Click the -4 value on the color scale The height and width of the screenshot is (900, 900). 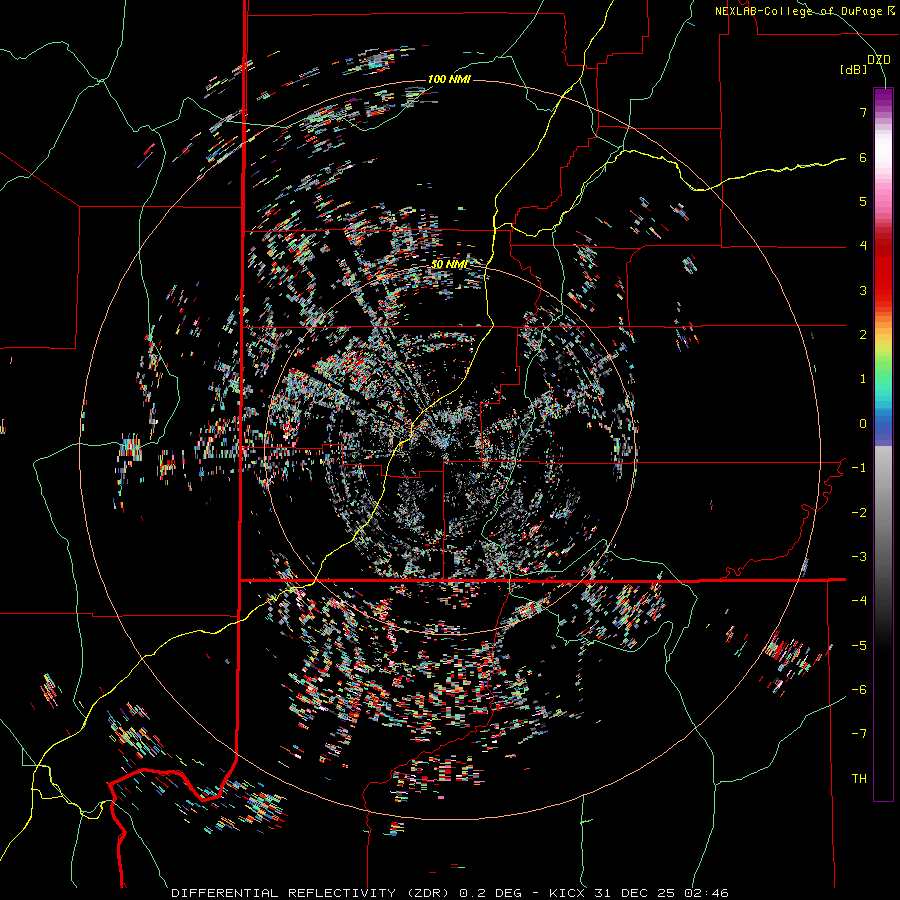[x=859, y=601]
